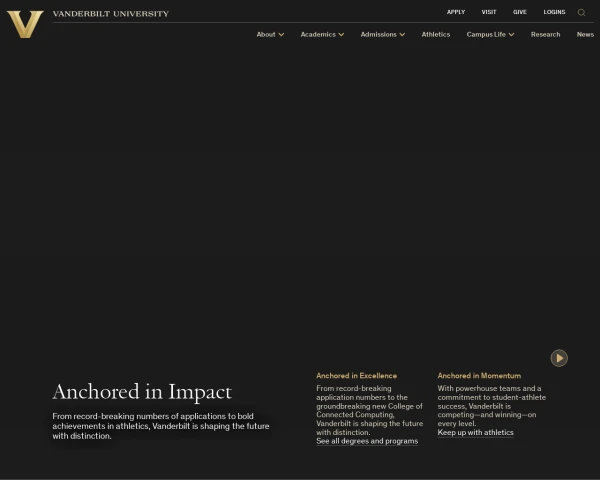
Task: Click the gold Vanderbilt V logo
Action: 25,24
